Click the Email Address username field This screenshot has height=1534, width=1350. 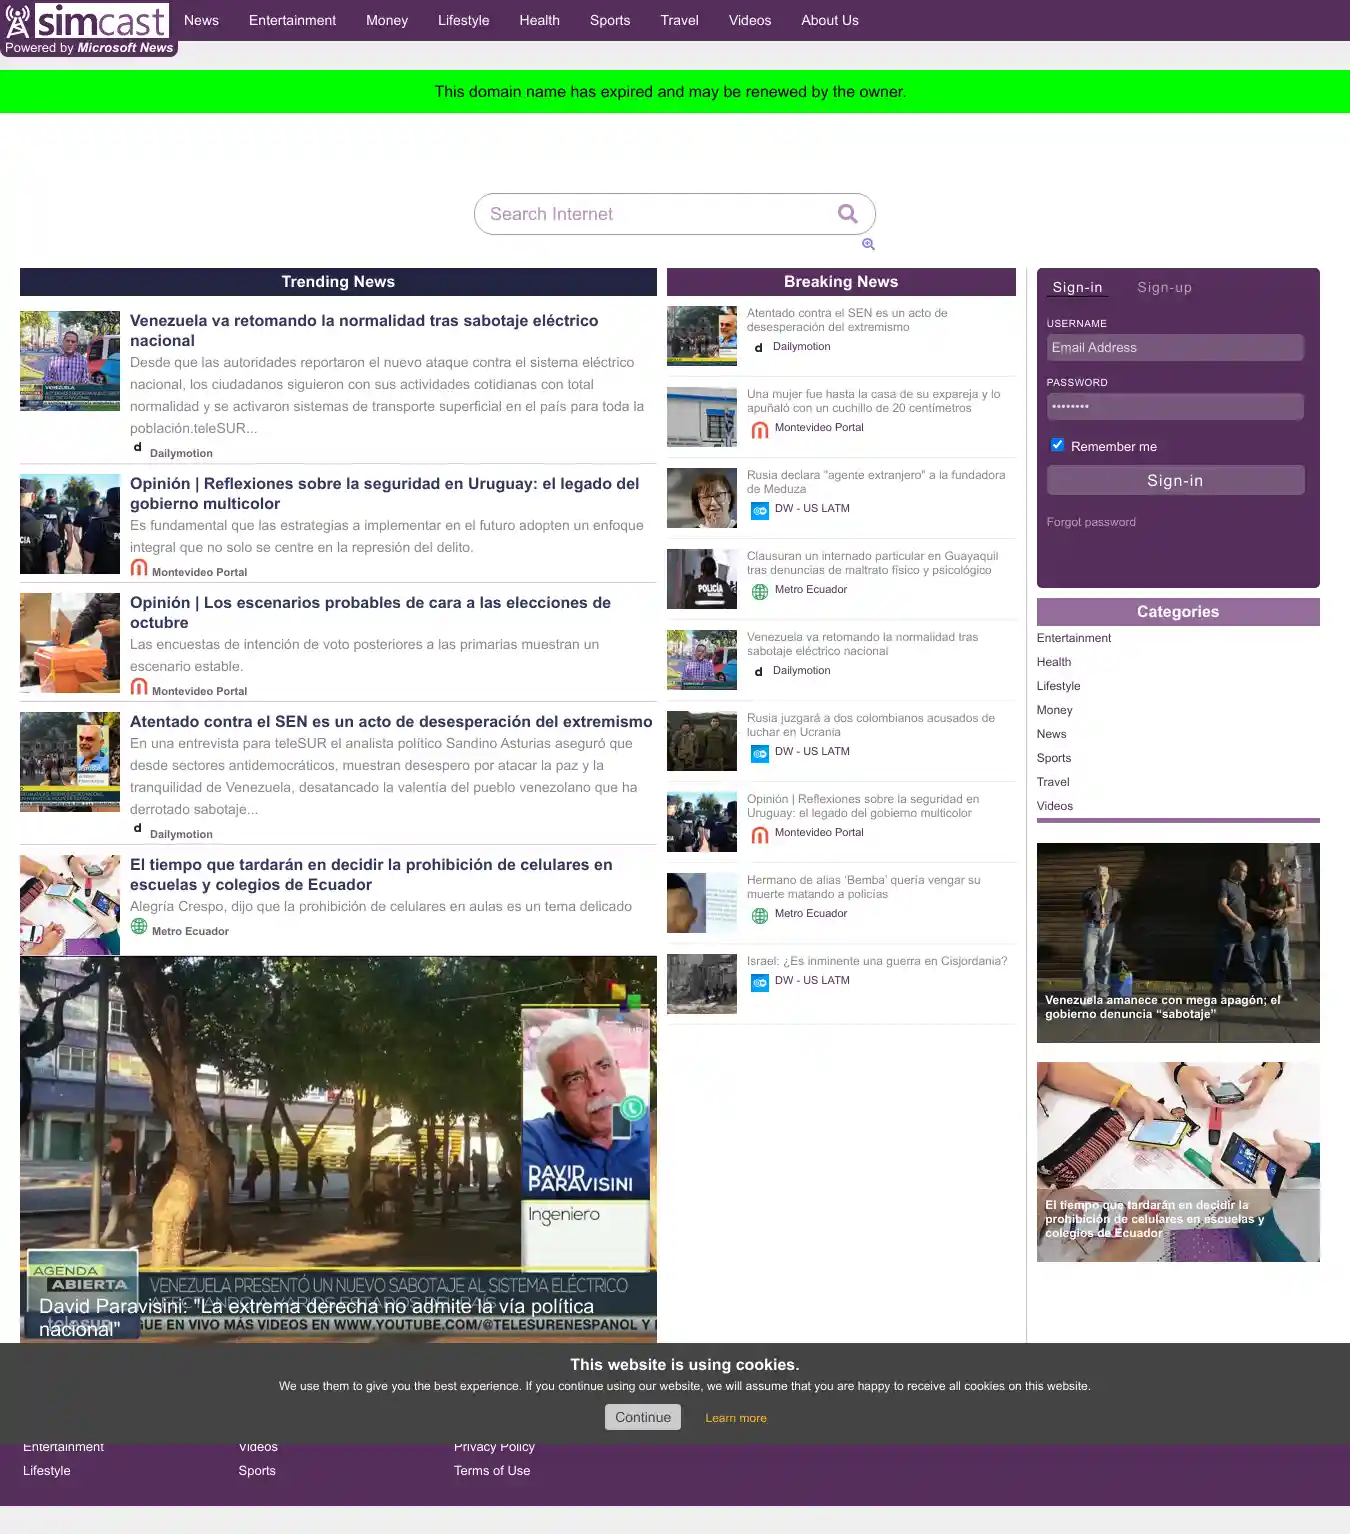pos(1174,348)
